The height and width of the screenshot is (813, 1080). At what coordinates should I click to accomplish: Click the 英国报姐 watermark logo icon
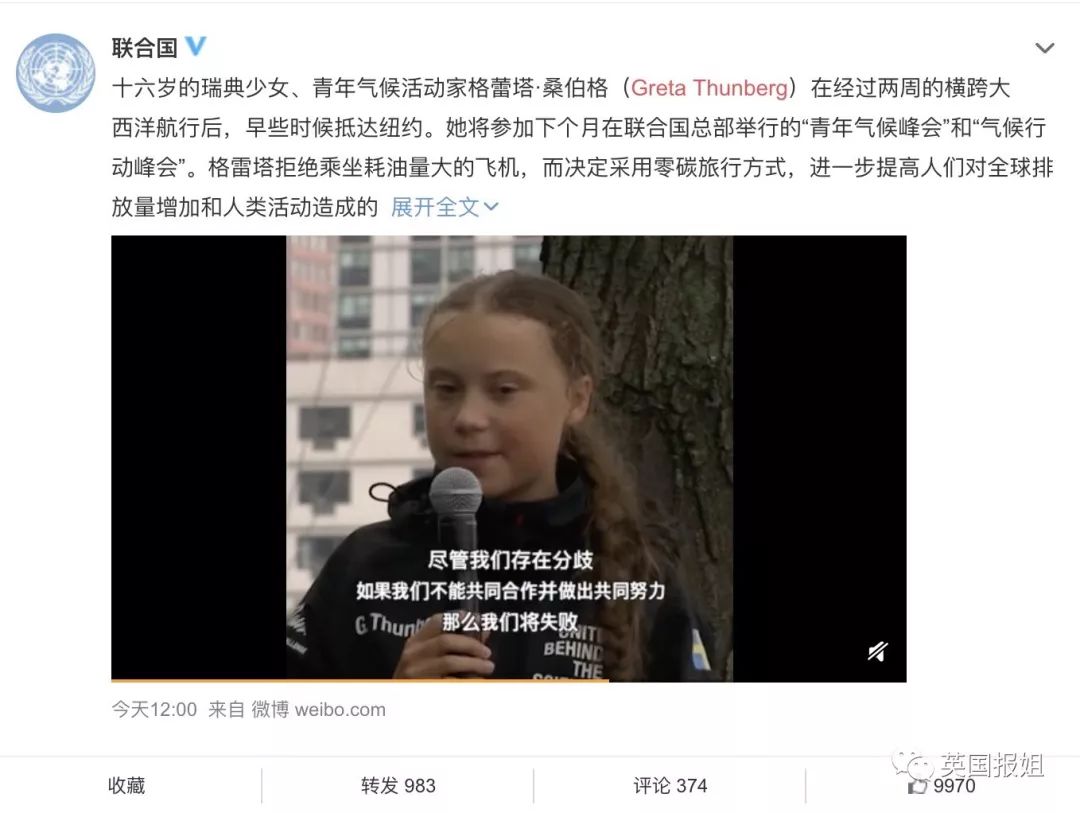(913, 764)
